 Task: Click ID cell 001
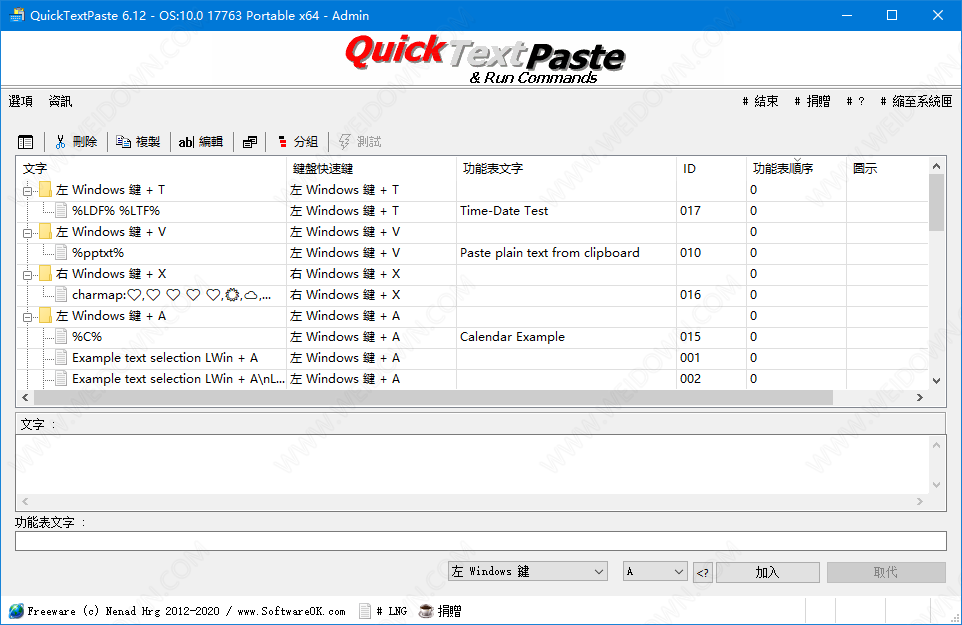point(690,358)
